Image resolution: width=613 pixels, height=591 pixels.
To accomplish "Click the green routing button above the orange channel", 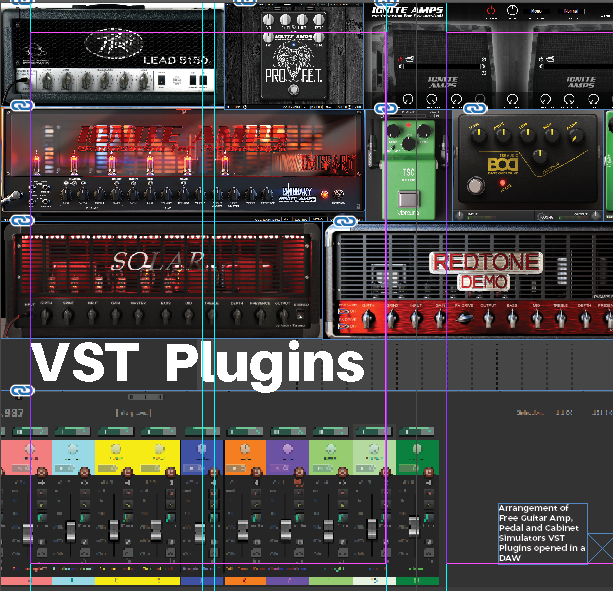I will tap(244, 431).
